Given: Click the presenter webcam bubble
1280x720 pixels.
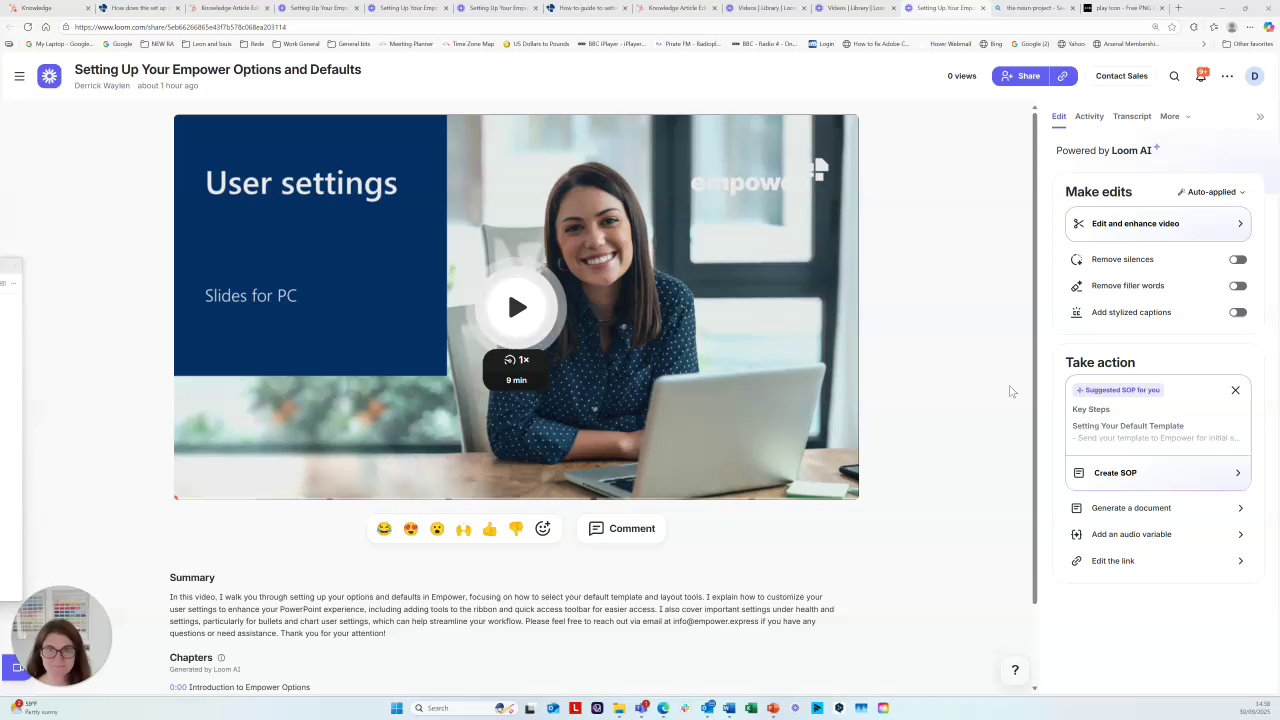Looking at the screenshot, I should [61, 636].
